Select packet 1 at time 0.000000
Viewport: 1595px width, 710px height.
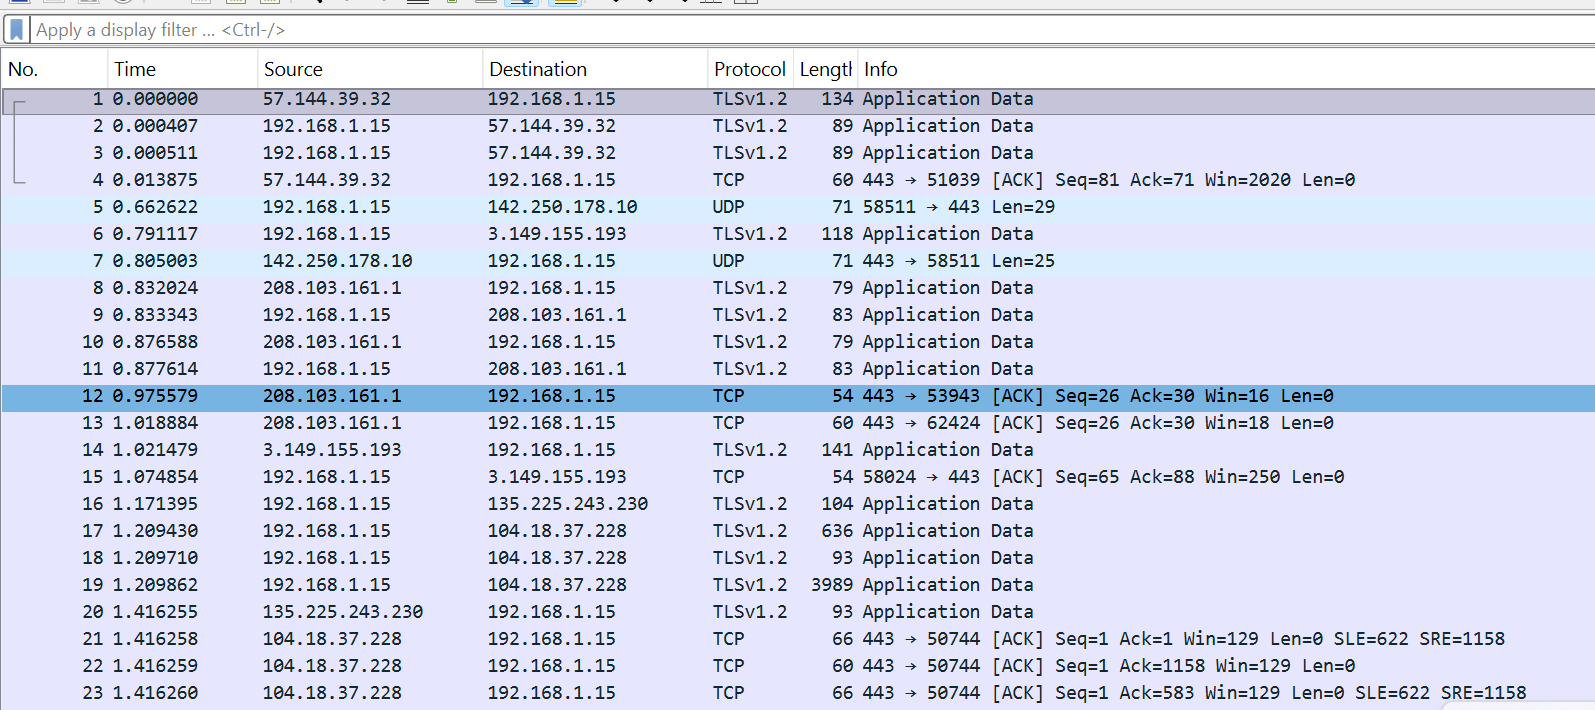(798, 99)
